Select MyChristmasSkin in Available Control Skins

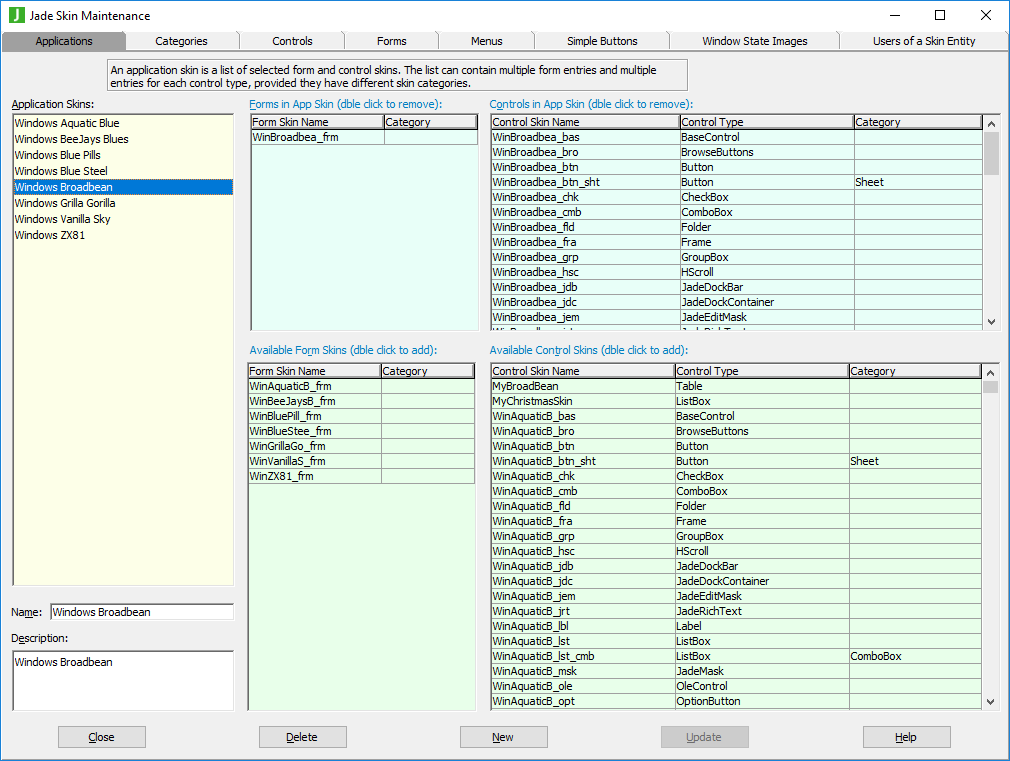pos(532,401)
